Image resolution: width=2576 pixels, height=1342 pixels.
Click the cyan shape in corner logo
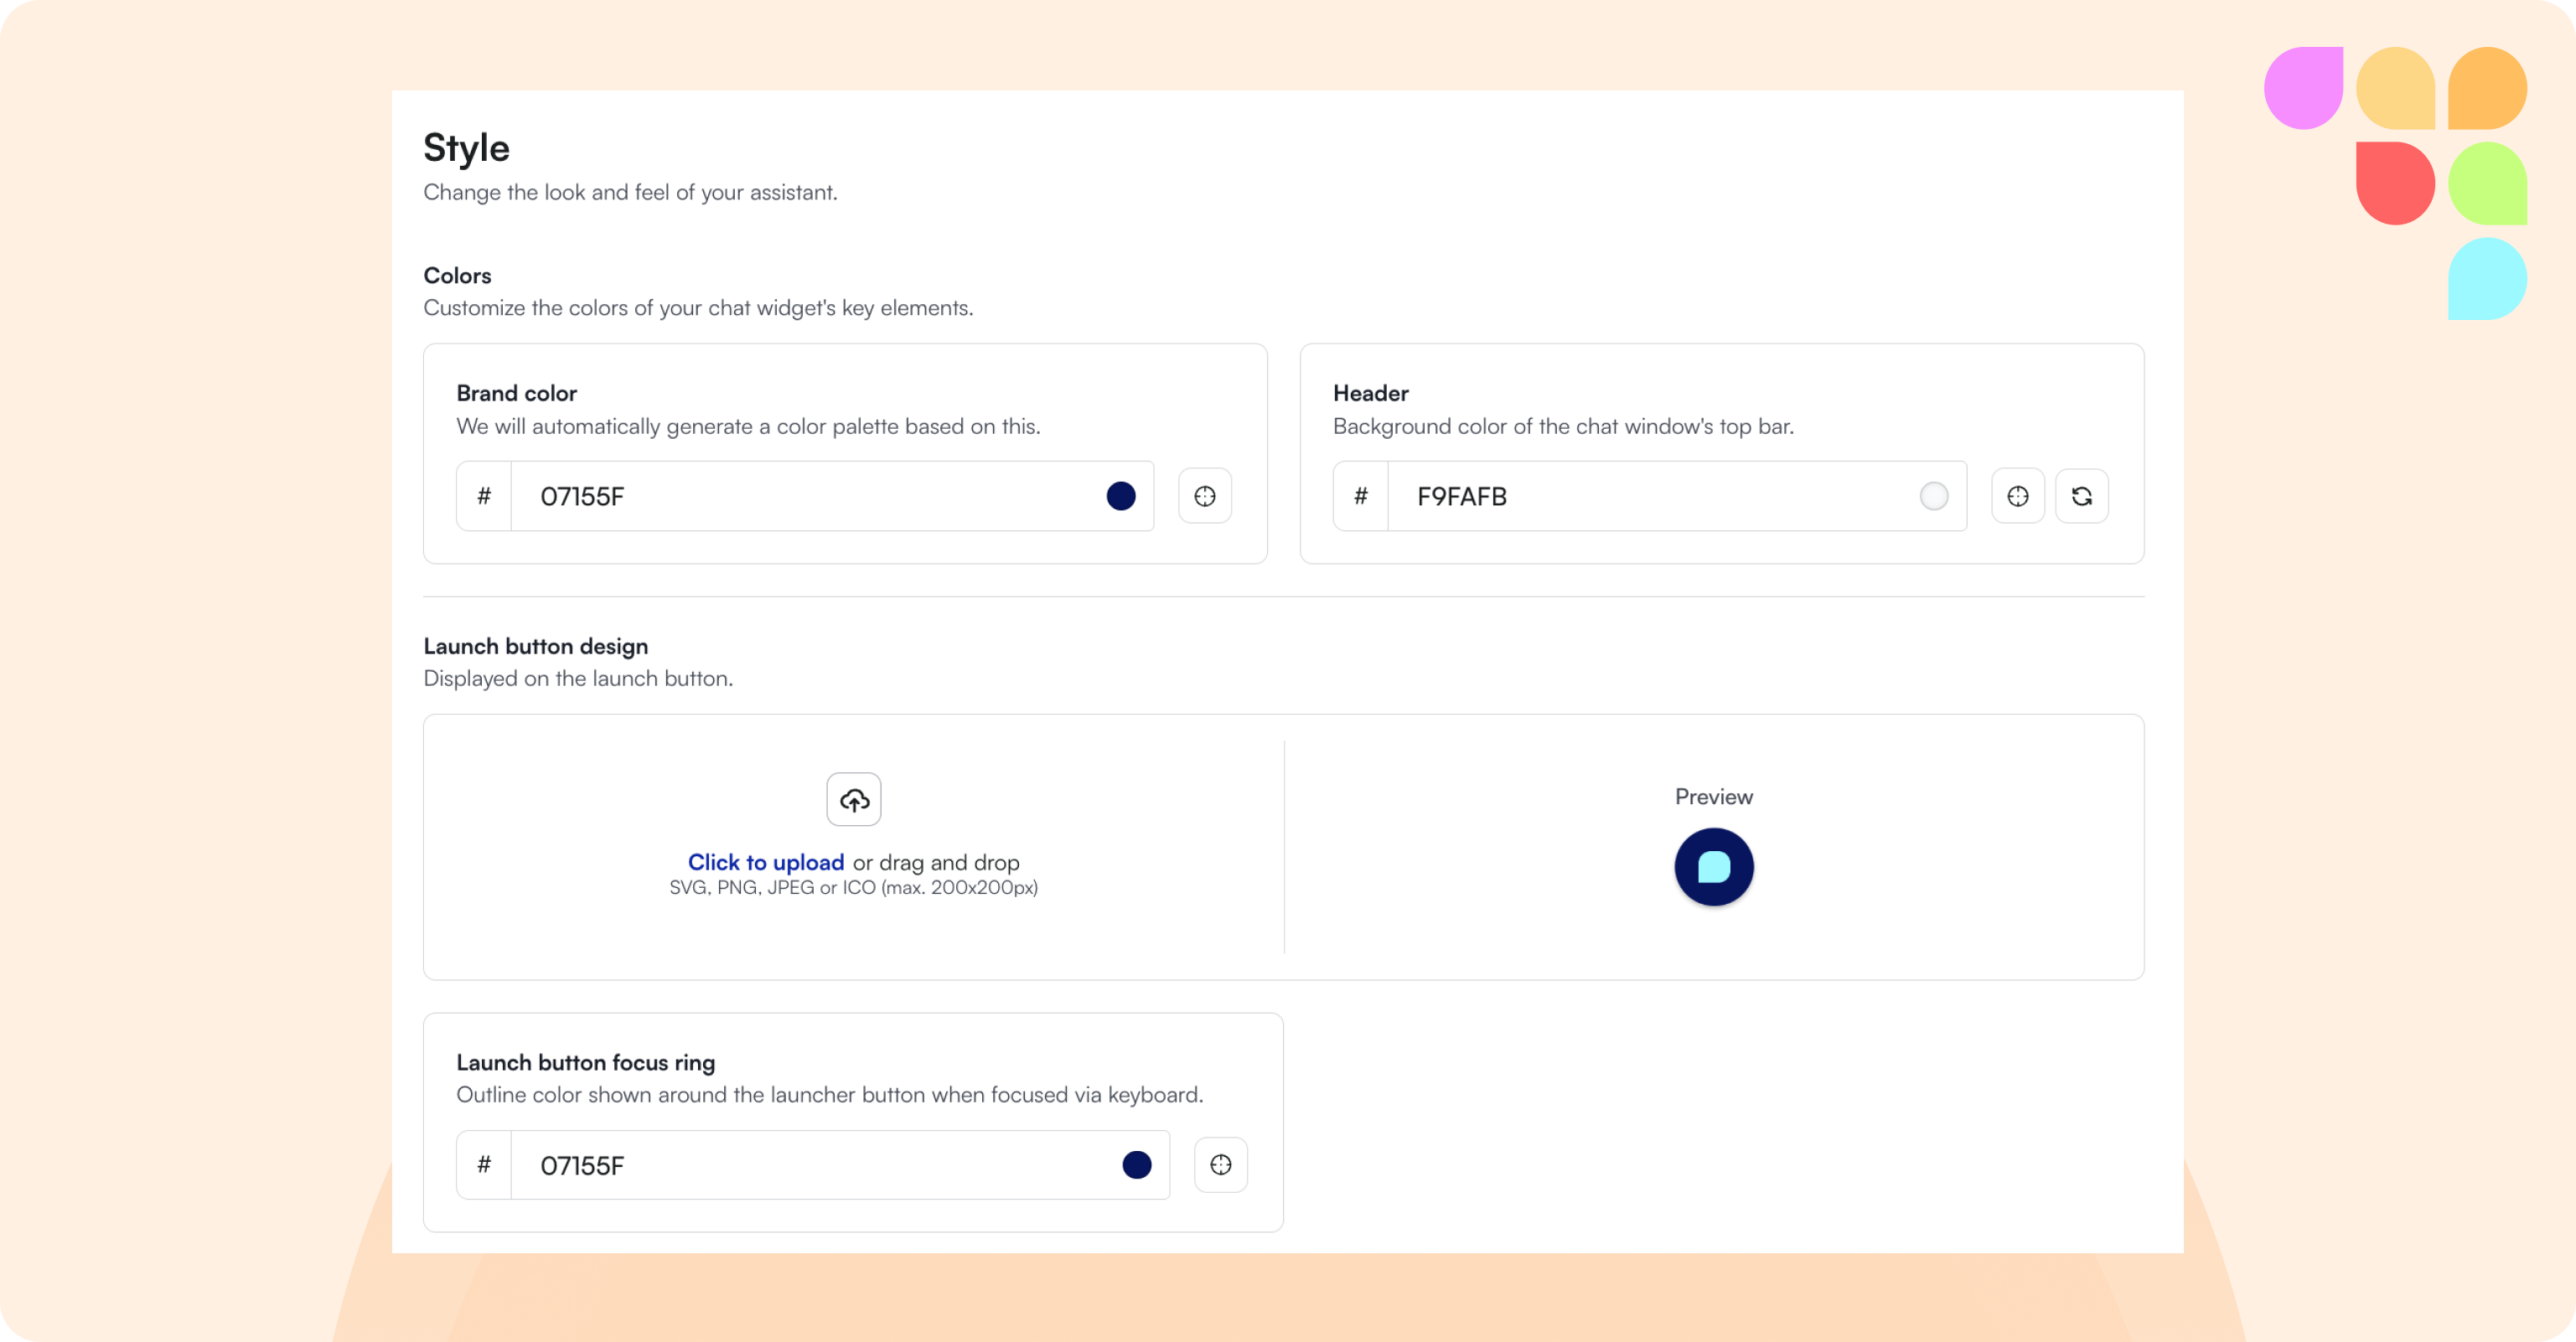point(2486,279)
